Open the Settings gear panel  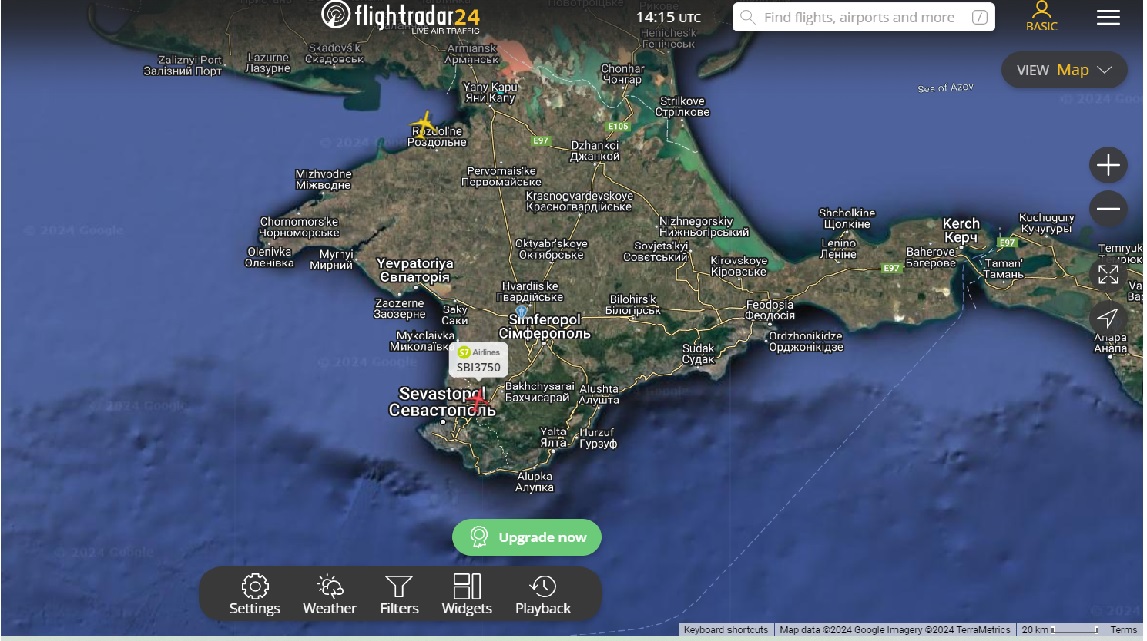[255, 594]
